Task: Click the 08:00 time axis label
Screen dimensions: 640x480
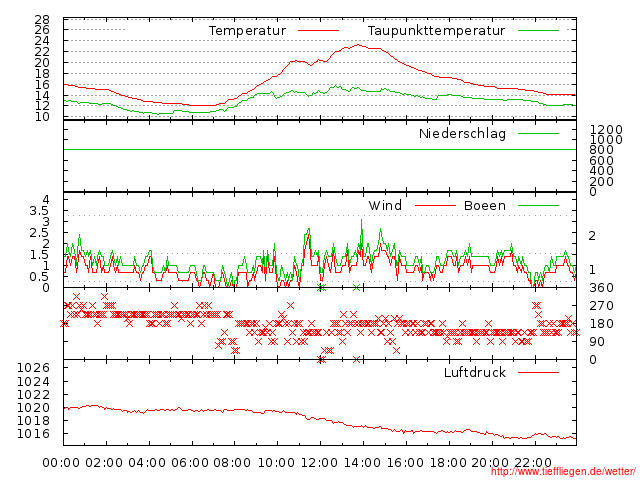Action: point(232,463)
